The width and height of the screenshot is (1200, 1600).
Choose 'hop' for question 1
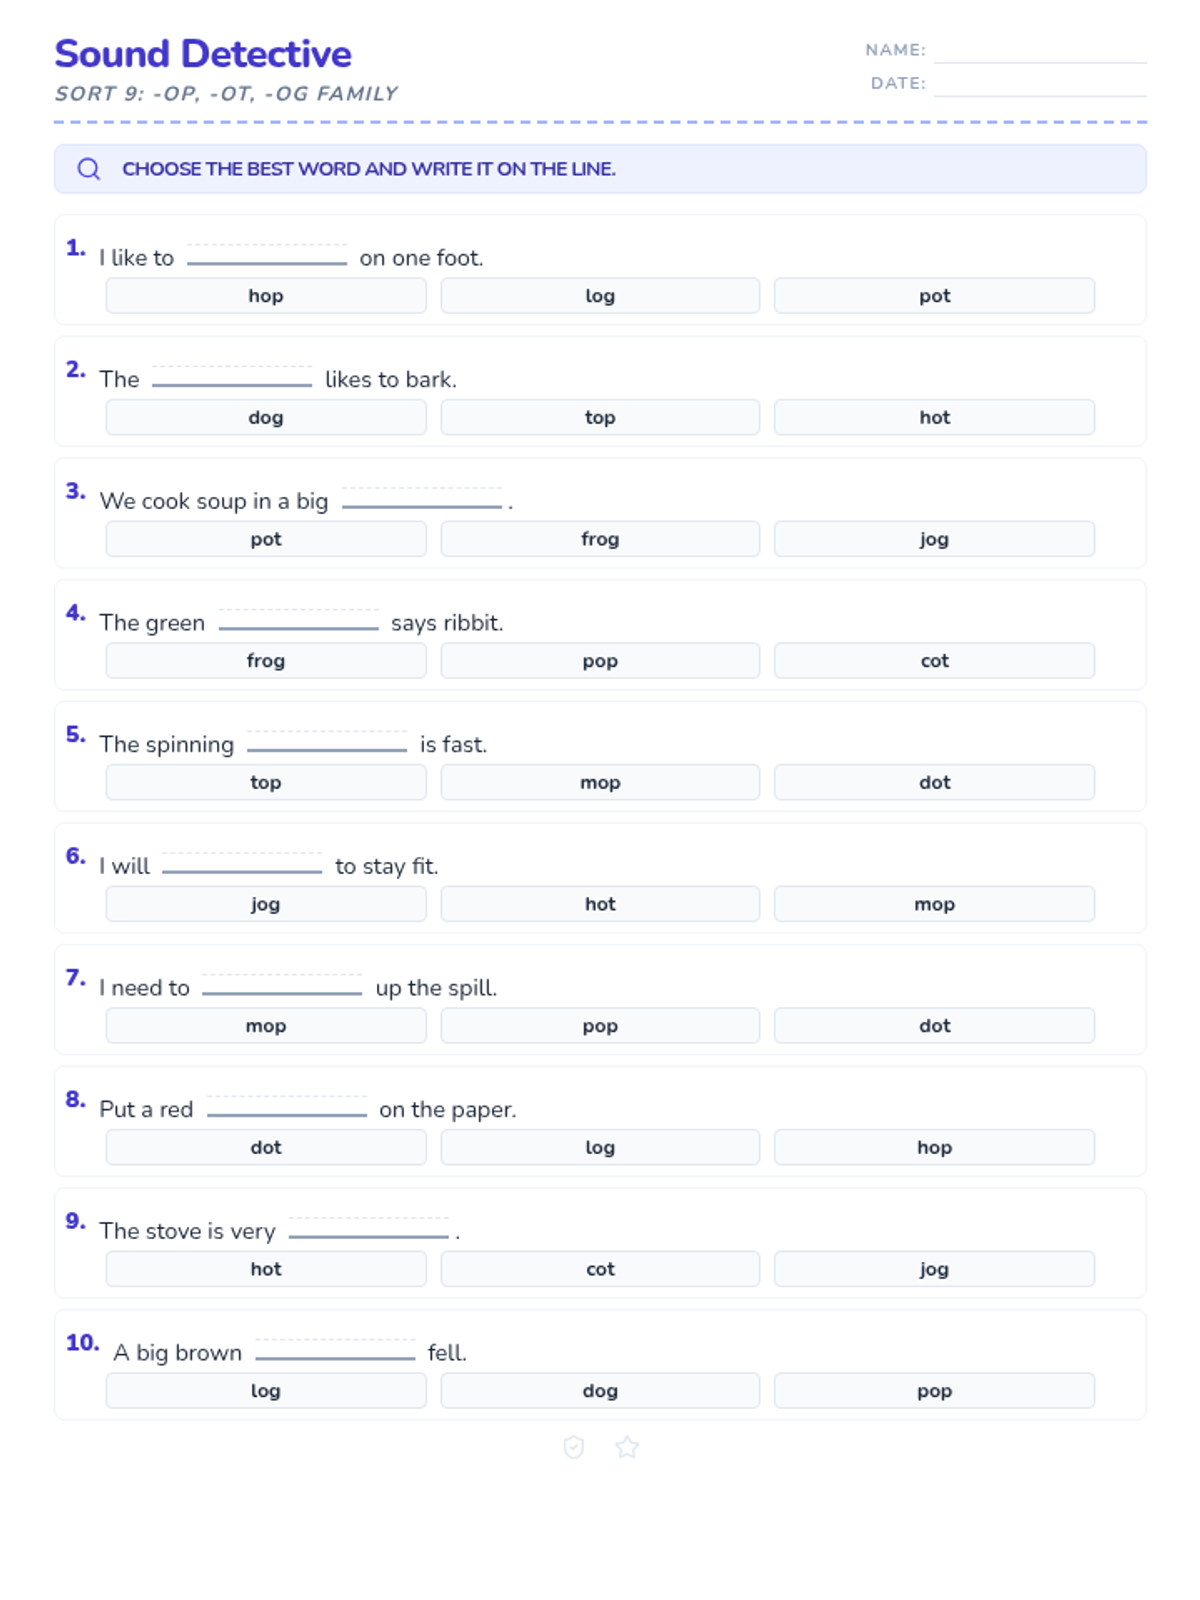(266, 296)
